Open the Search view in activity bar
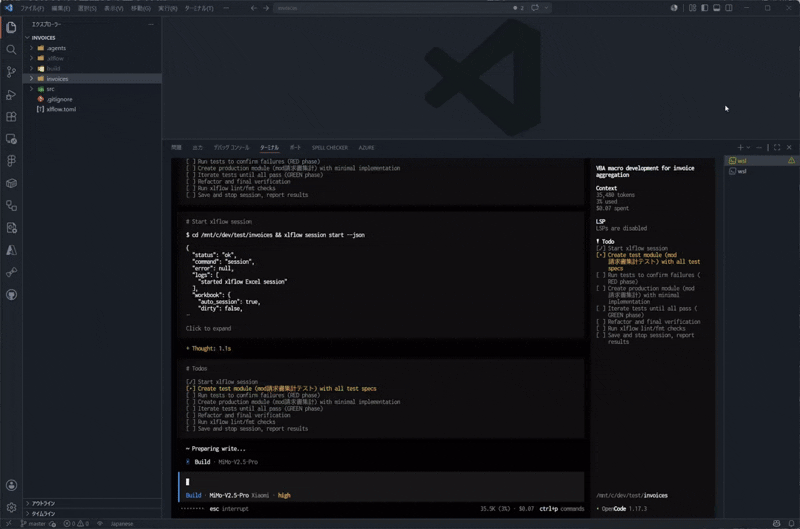 pyautogui.click(x=11, y=49)
